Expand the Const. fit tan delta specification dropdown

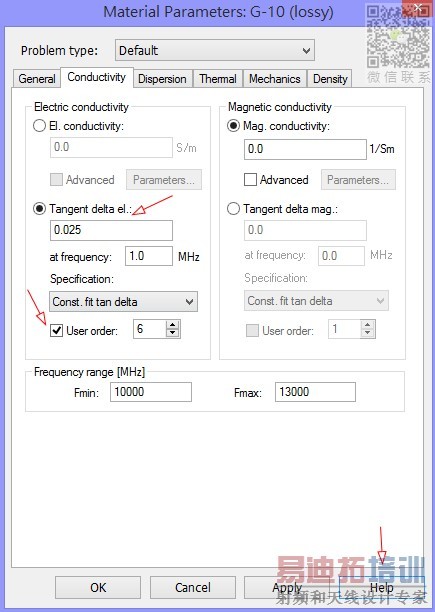point(123,302)
